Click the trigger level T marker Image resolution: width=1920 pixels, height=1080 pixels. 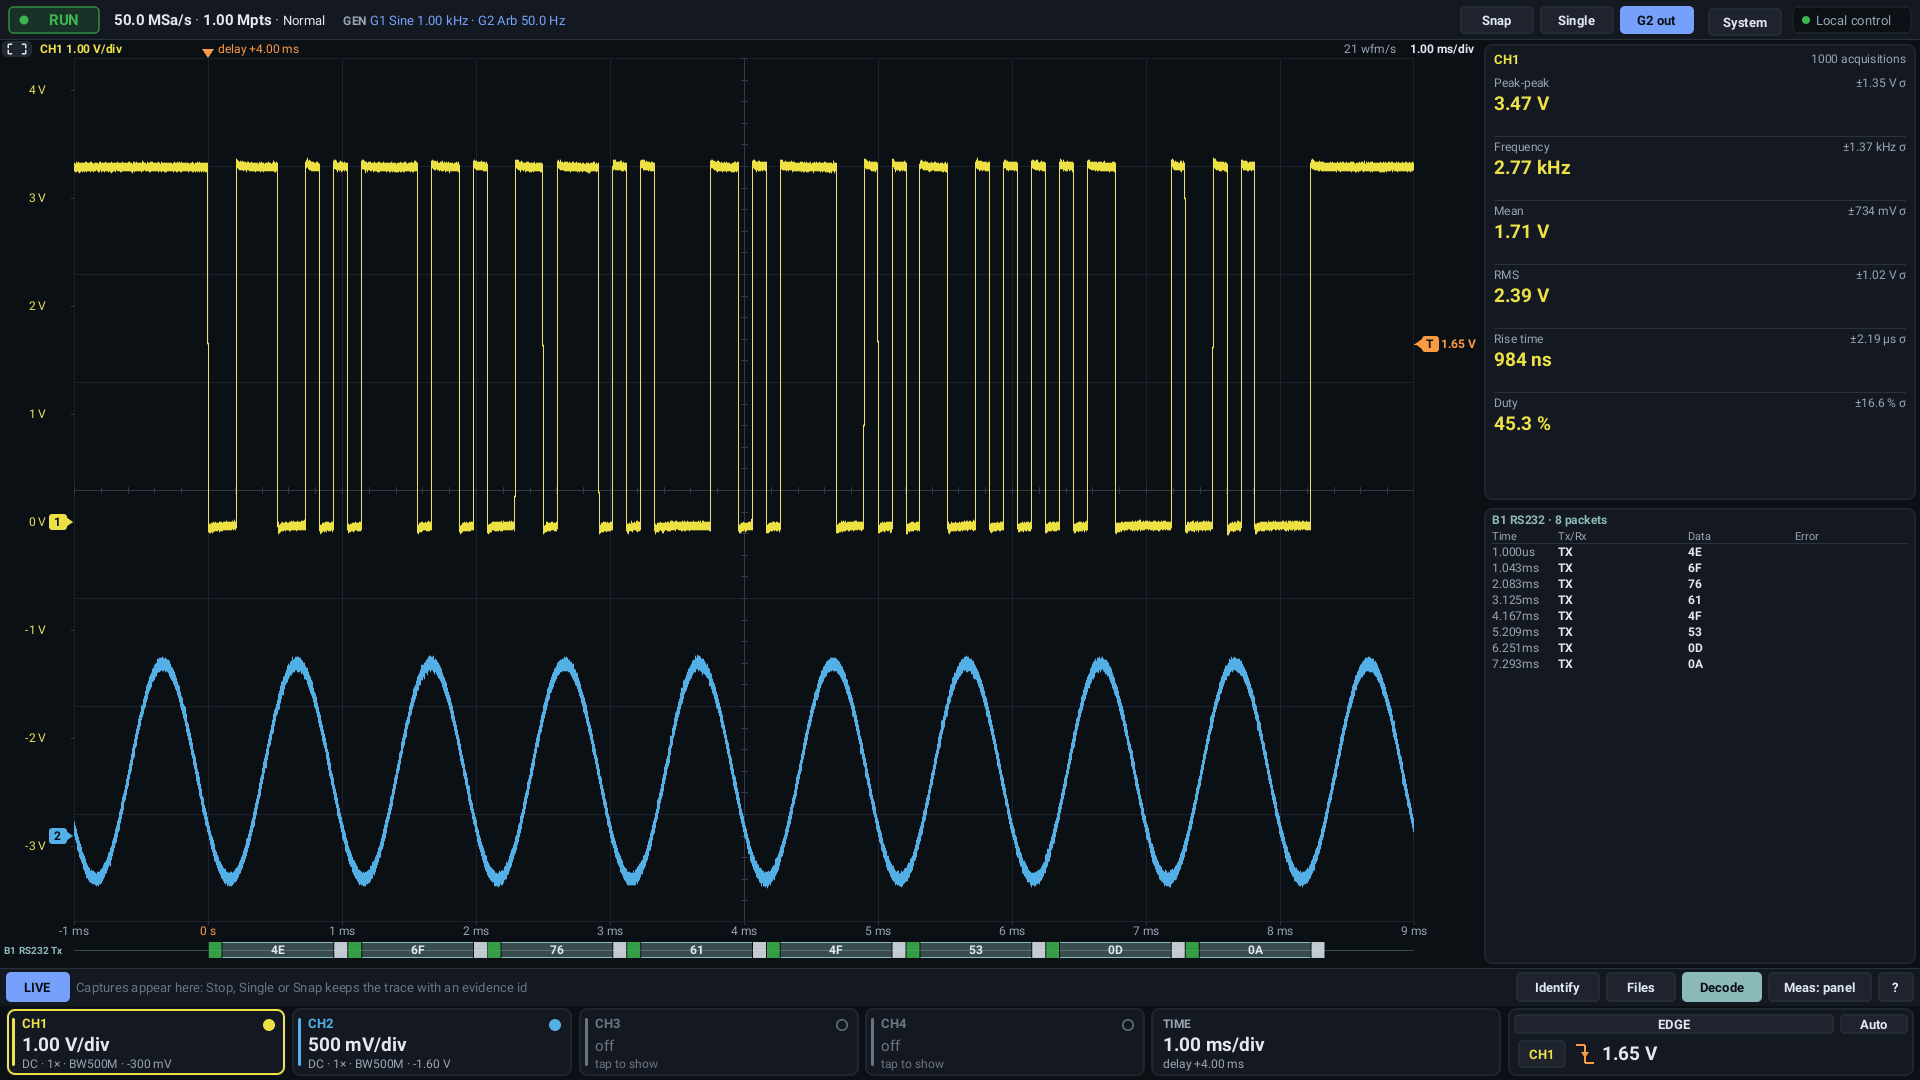1428,344
